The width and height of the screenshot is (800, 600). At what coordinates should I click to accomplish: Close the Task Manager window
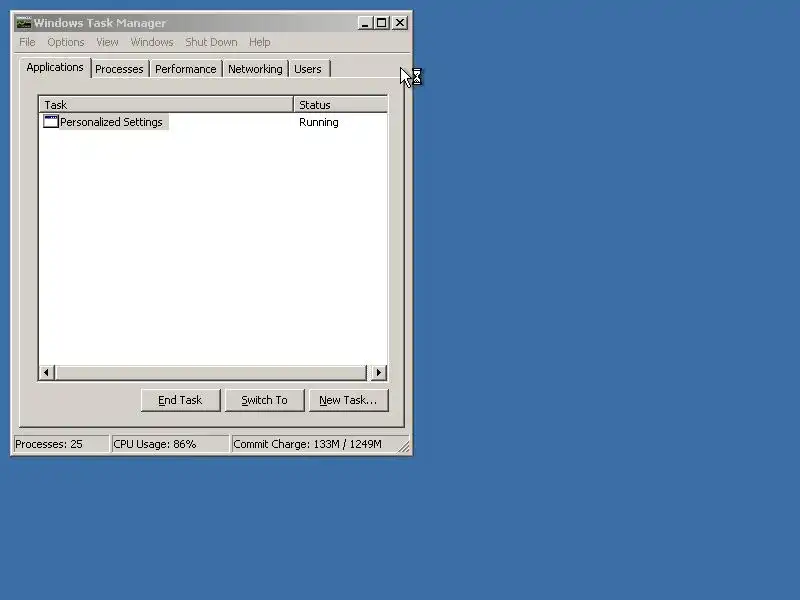coord(400,23)
